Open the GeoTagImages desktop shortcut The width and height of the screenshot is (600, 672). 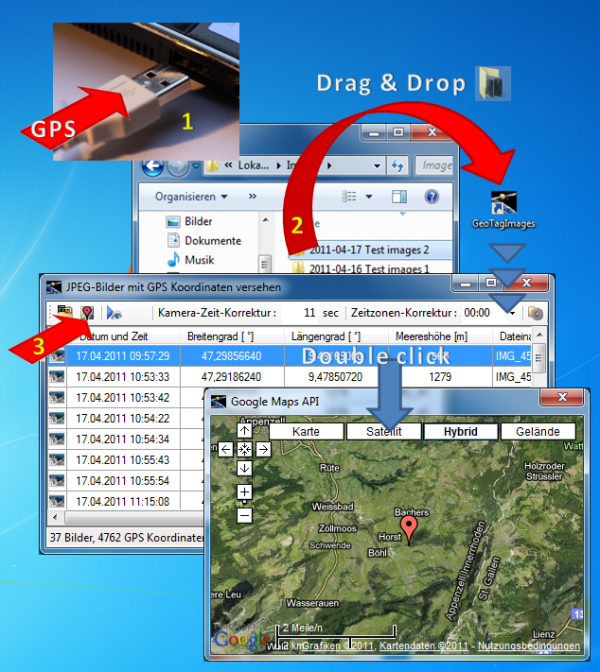pyautogui.click(x=504, y=210)
